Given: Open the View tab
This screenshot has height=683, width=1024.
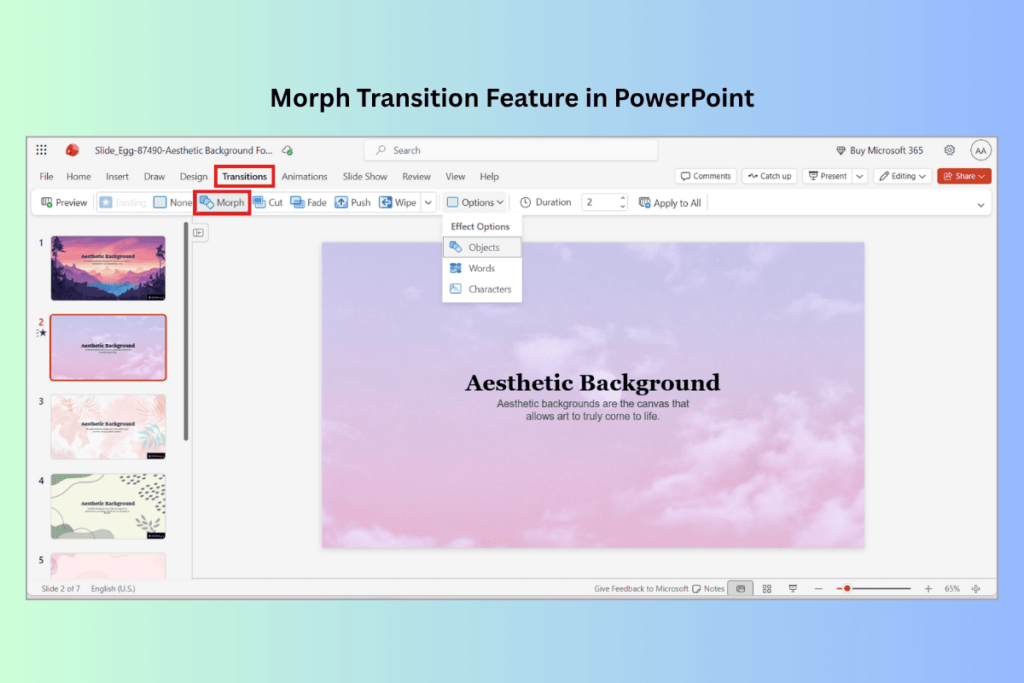Looking at the screenshot, I should 455,176.
